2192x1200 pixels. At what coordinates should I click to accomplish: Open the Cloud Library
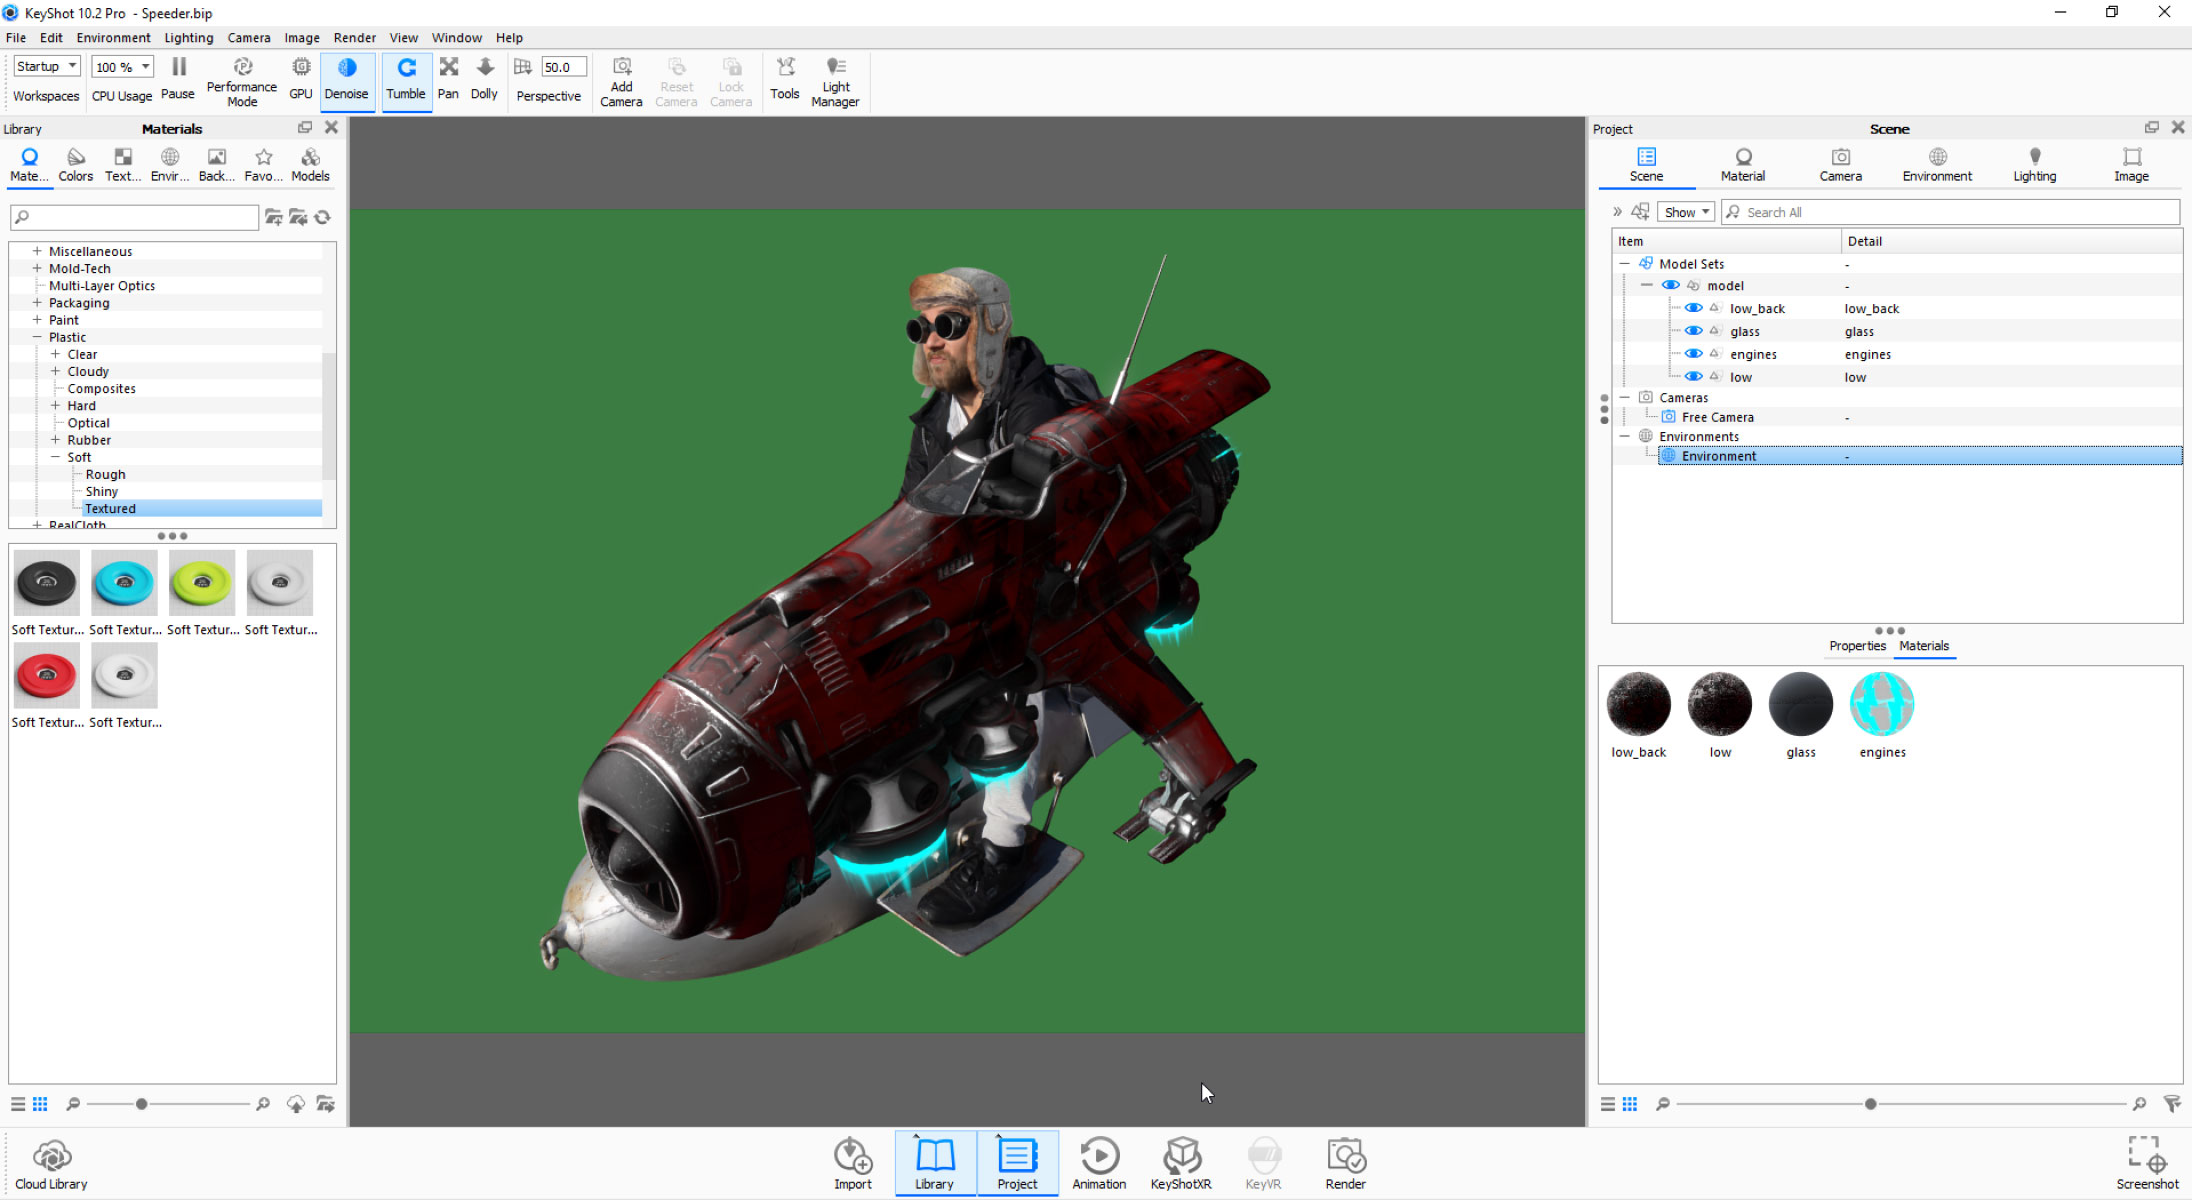click(51, 1165)
